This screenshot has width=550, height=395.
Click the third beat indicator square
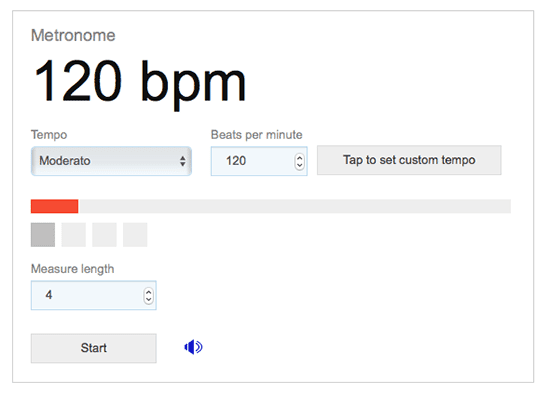click(x=104, y=235)
